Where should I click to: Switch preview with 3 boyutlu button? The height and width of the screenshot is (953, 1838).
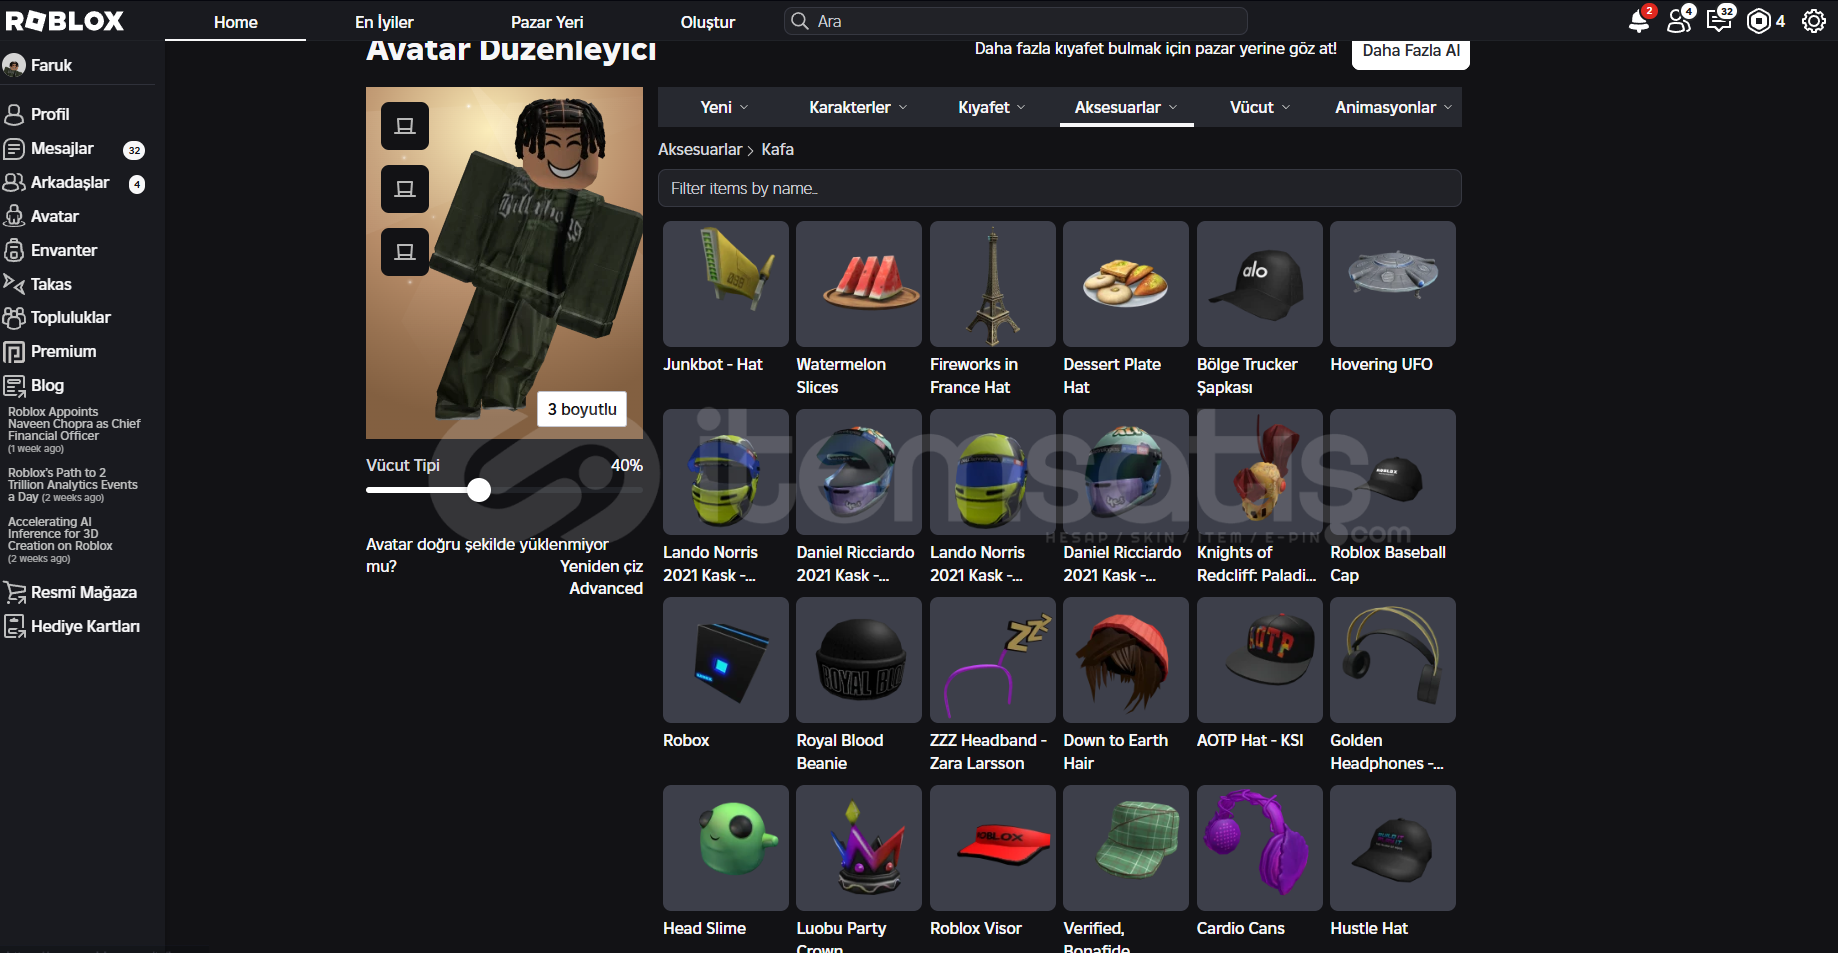(x=582, y=409)
